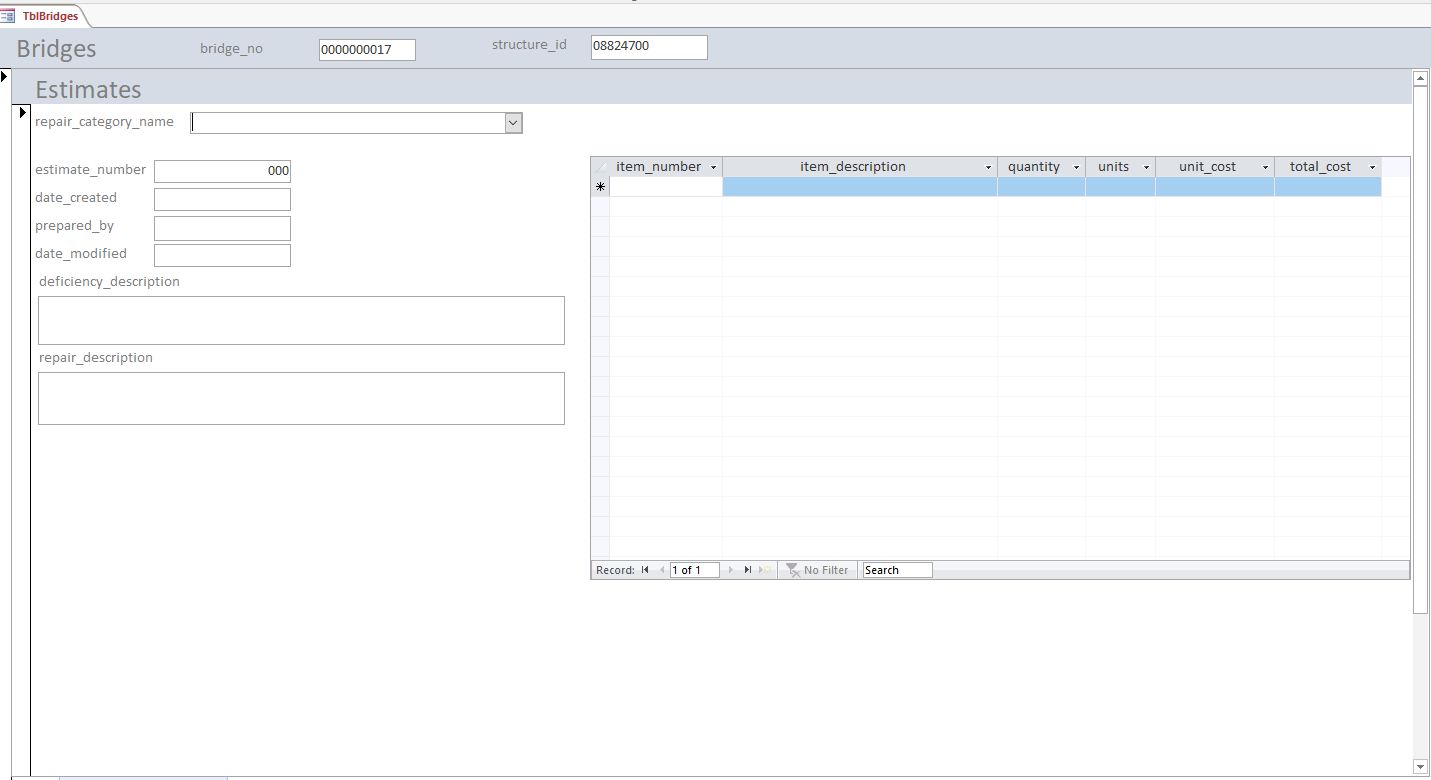
Task: Click the unit_cost column header text
Action: pyautogui.click(x=1208, y=167)
